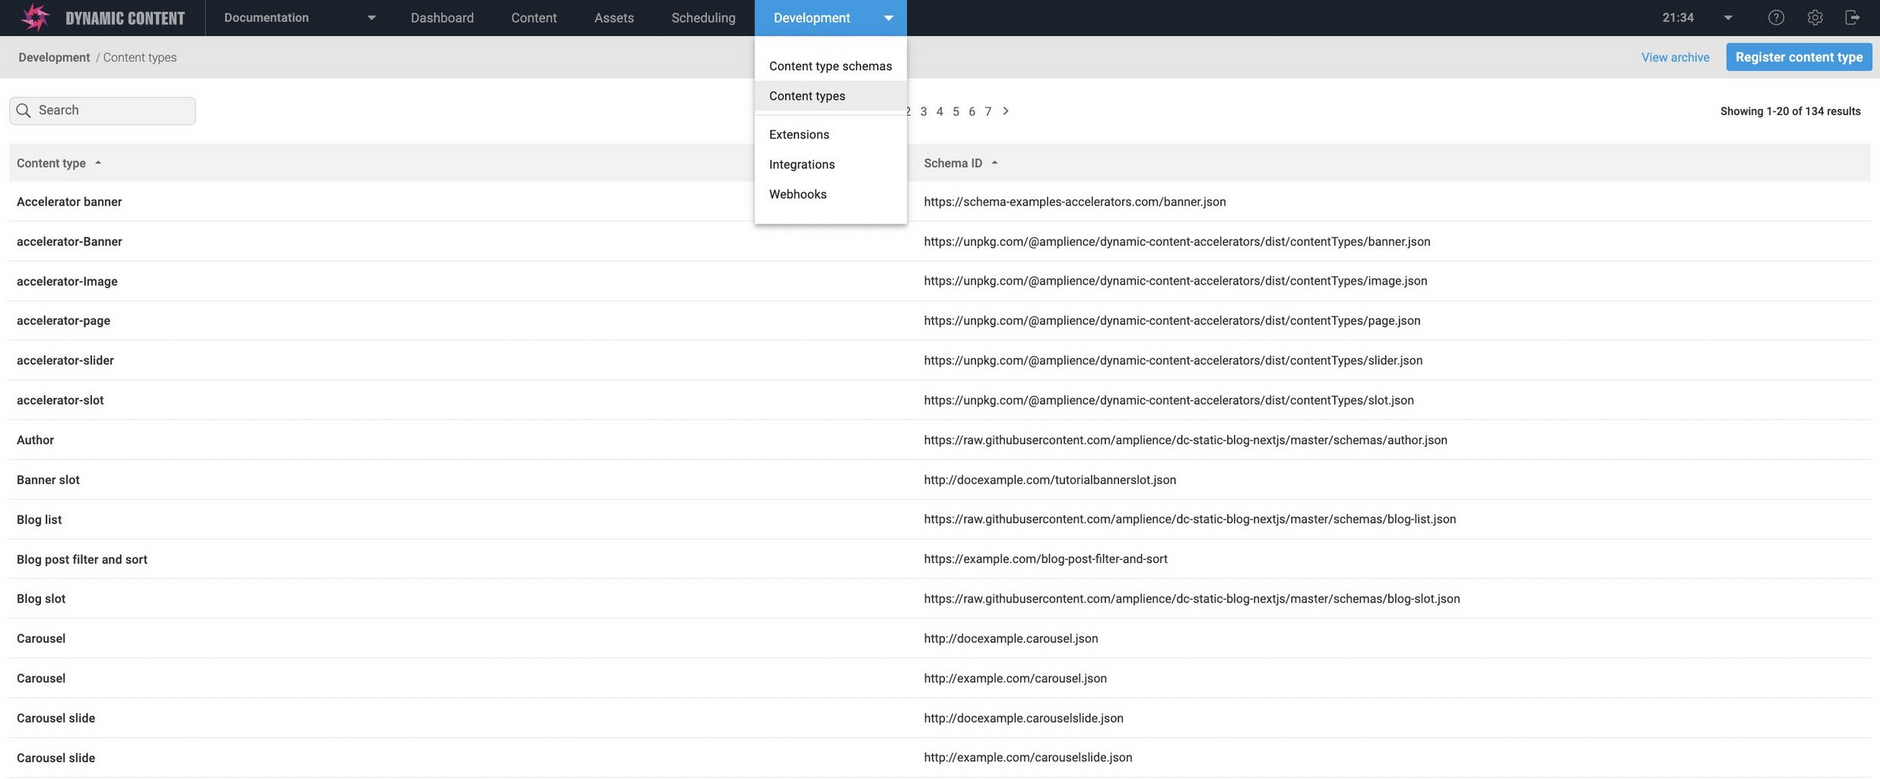Click schema URL ending contentTypes/slider.json

tap(1173, 360)
